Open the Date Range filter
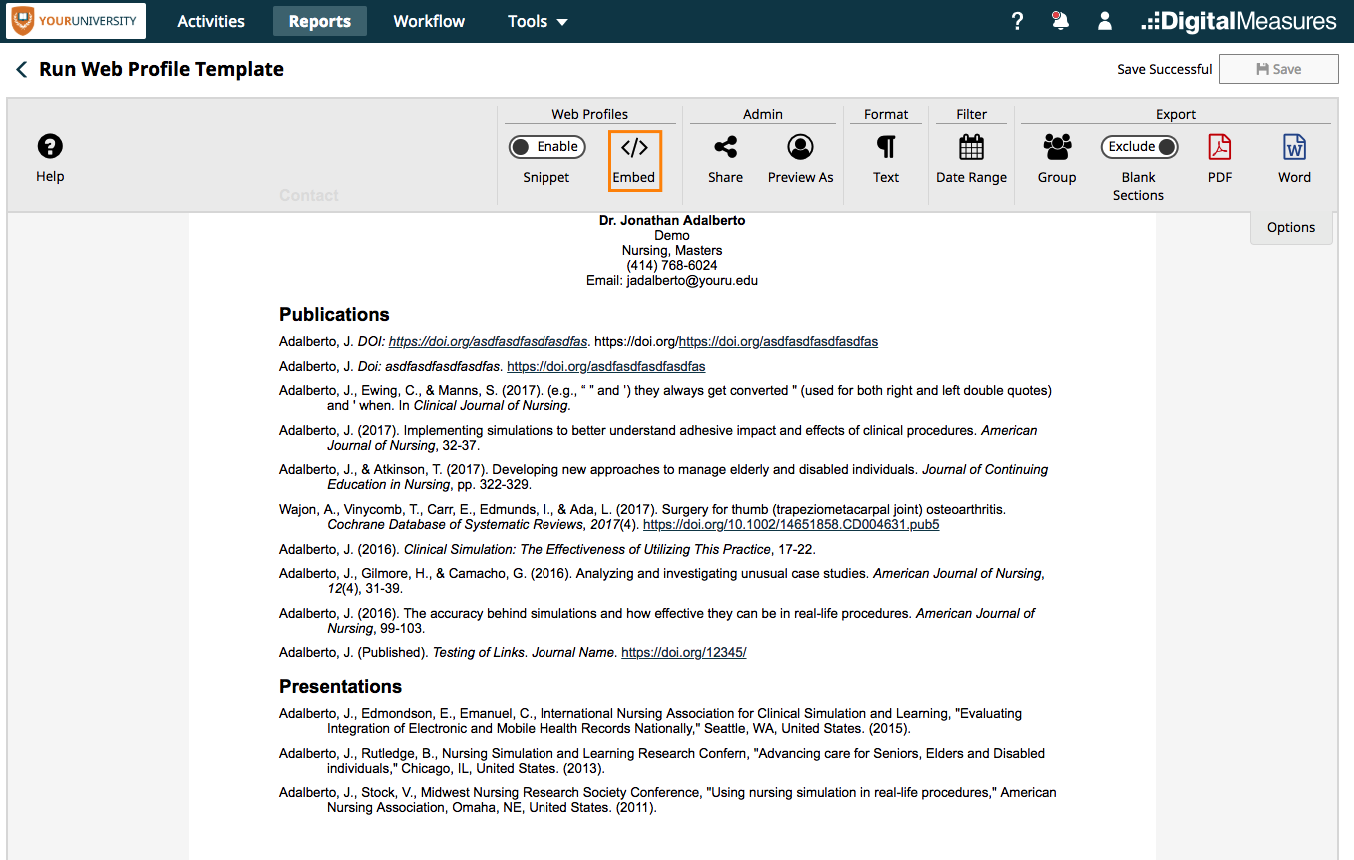 [x=970, y=148]
